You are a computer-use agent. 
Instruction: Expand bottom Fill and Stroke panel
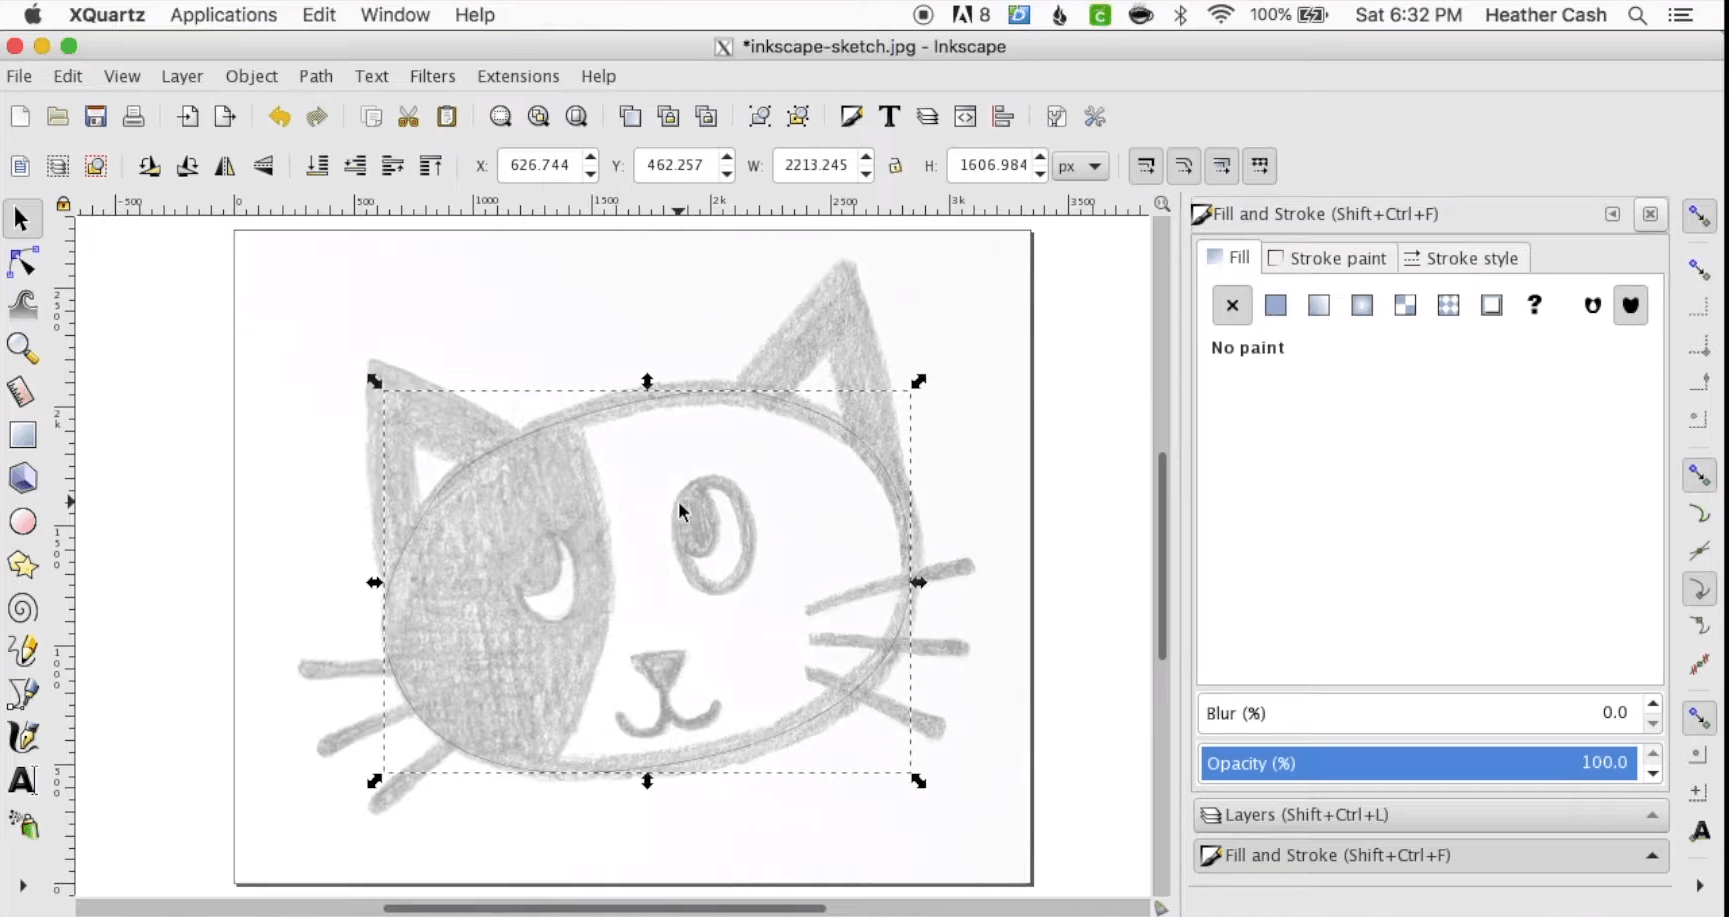coord(1430,856)
